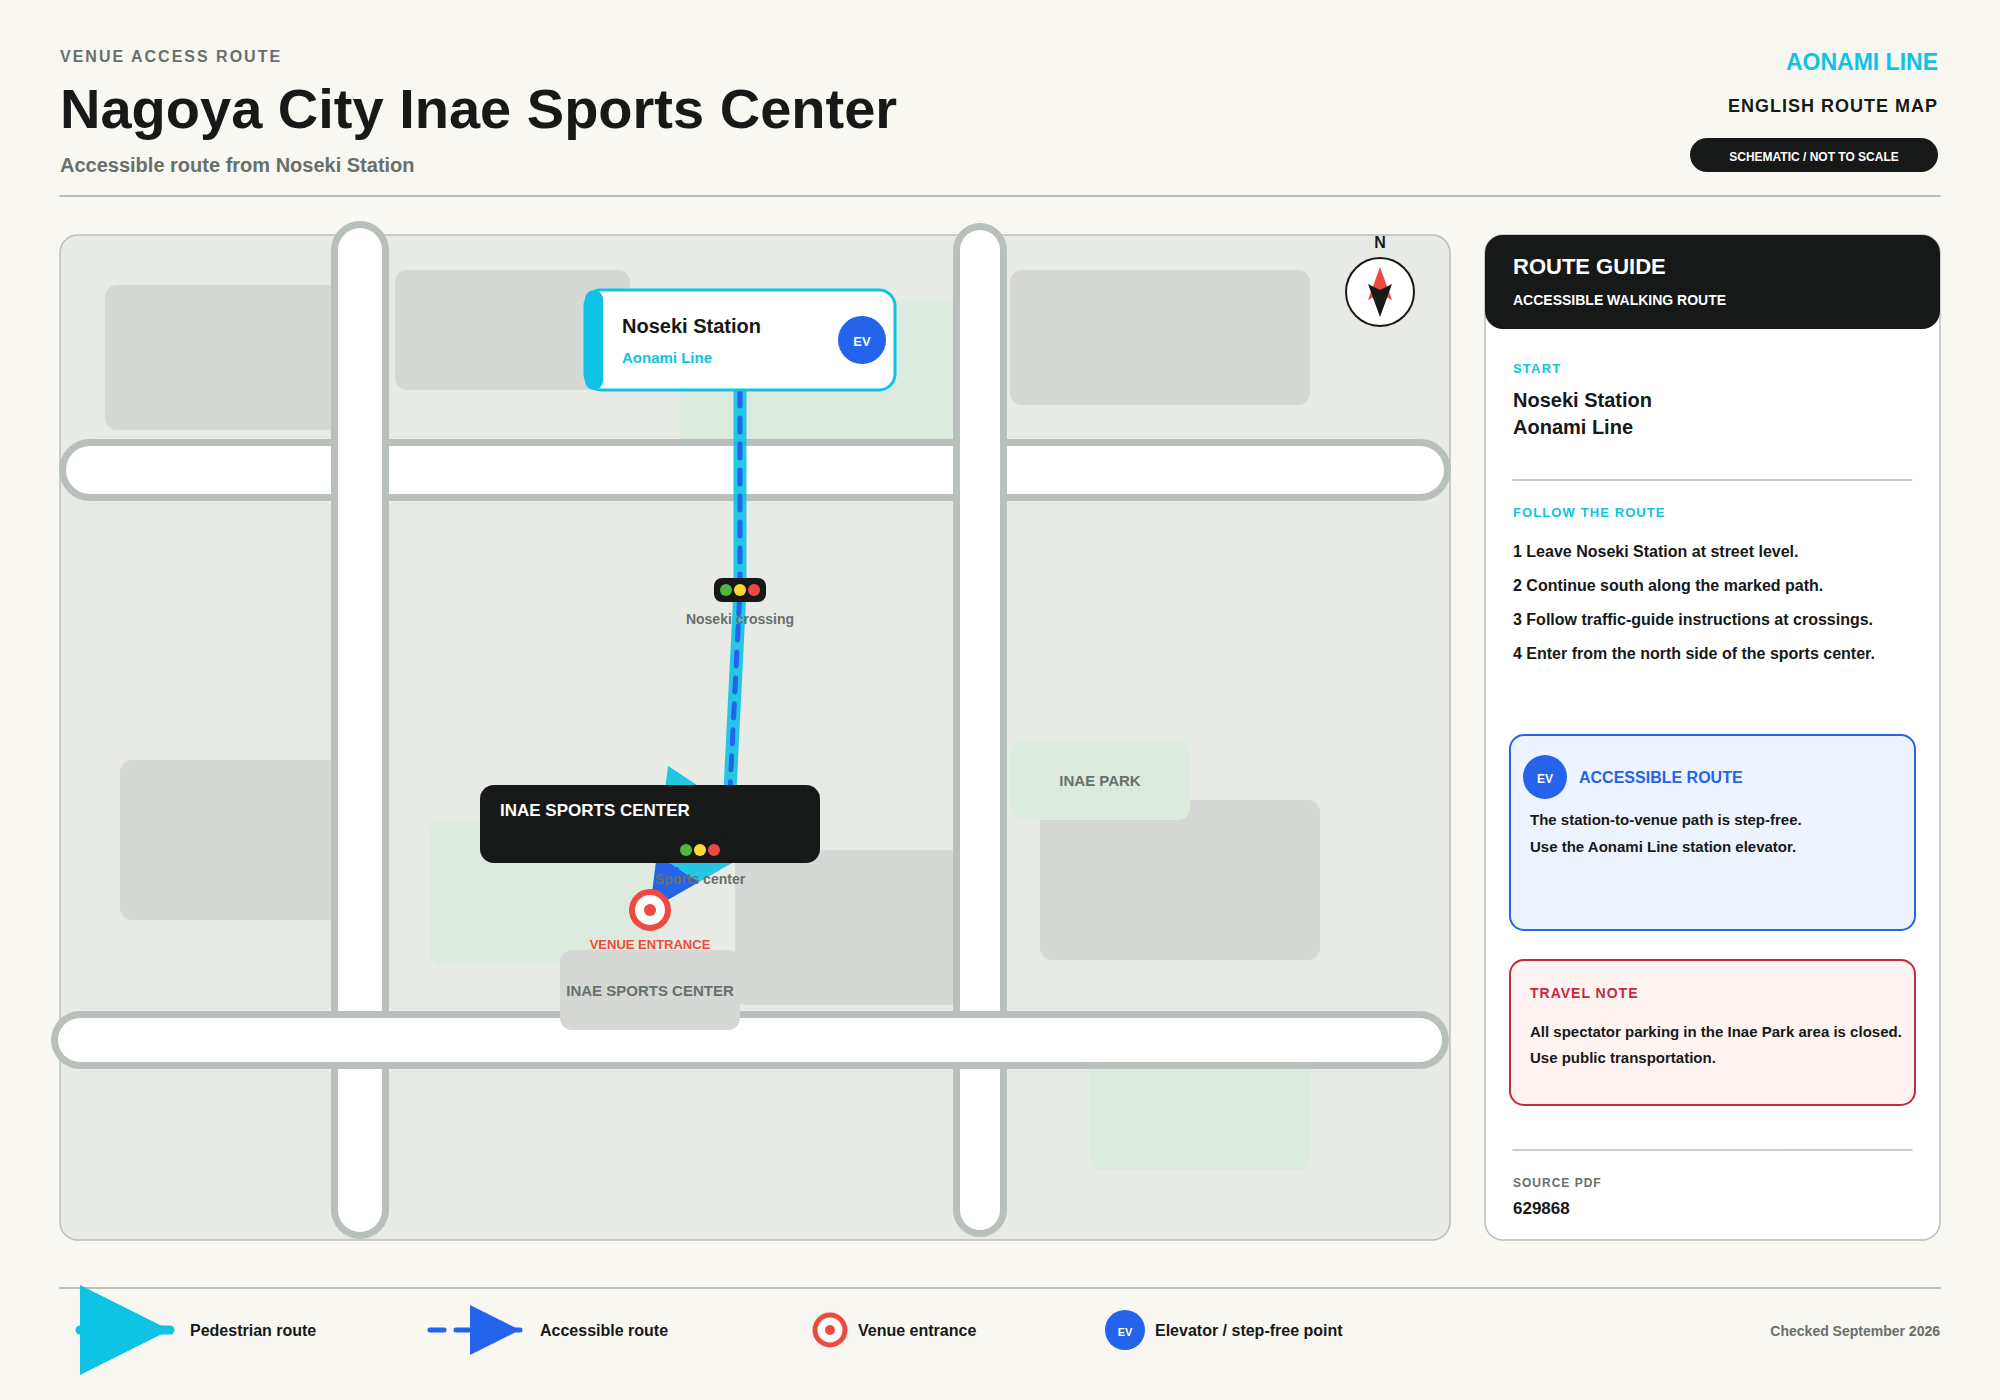
Task: Click the ENGLISH ROUTE MAP text
Action: coord(1832,106)
